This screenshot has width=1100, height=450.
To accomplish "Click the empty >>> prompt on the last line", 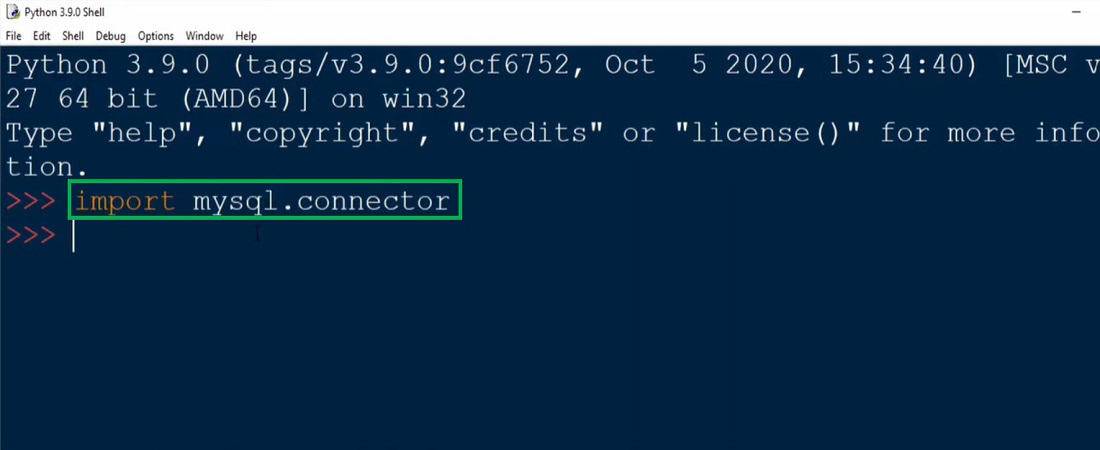I will click(x=32, y=236).
